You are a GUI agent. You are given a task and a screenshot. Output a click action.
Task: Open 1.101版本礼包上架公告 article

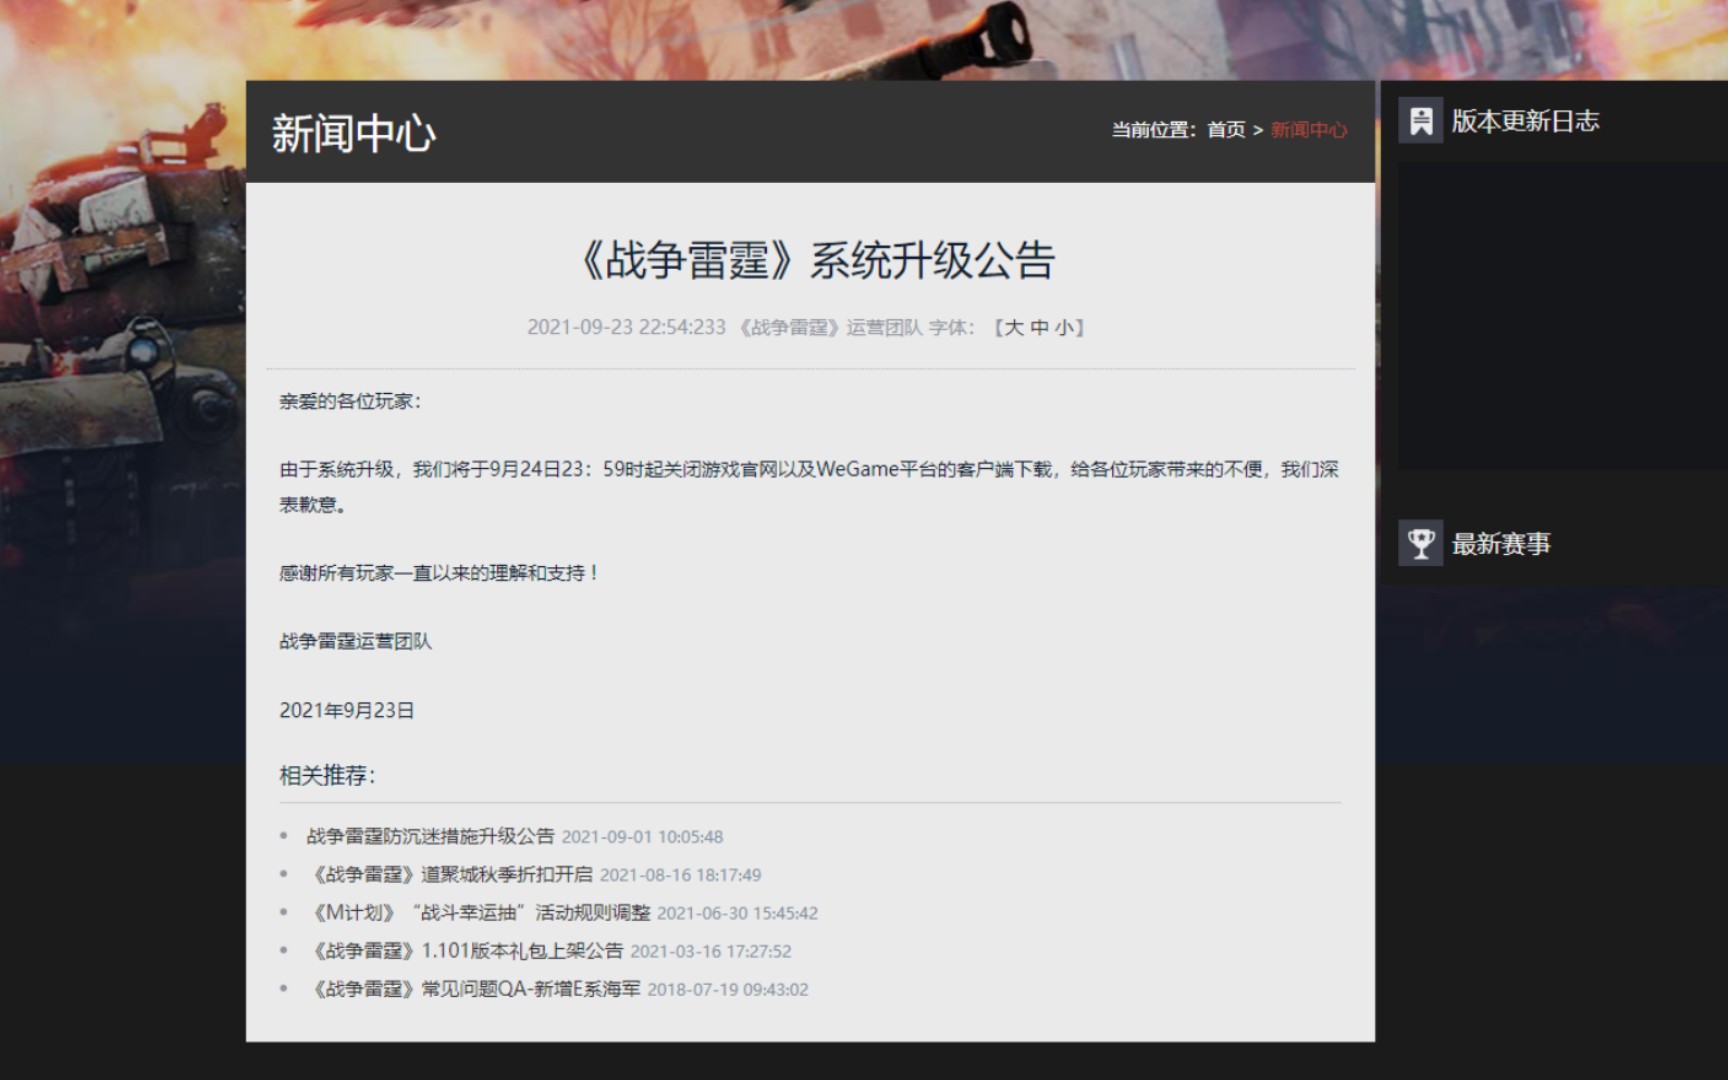465,950
